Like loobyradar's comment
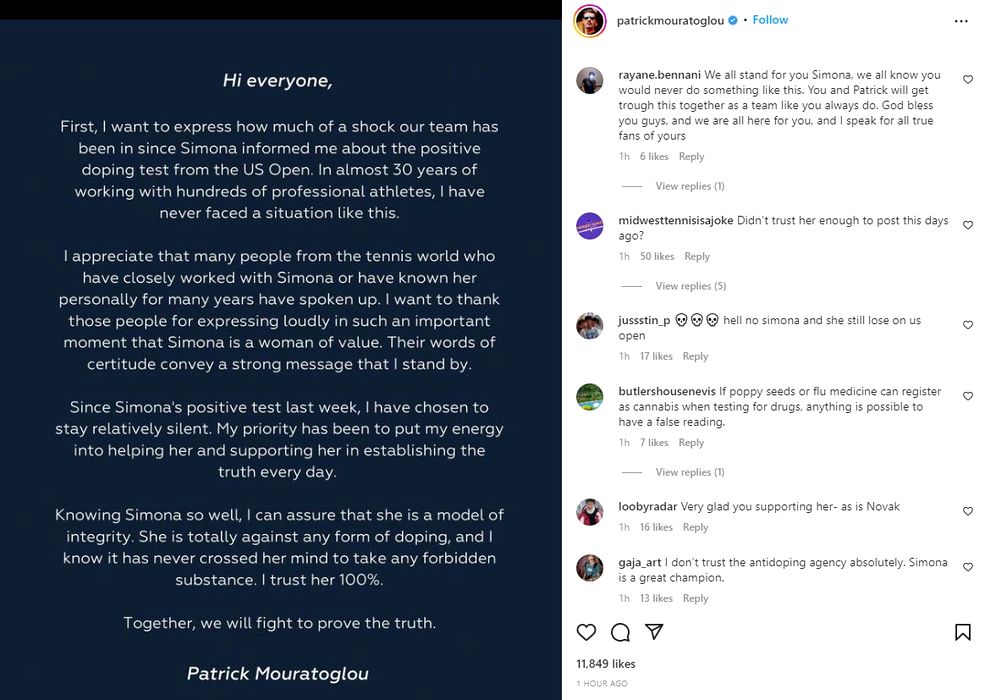Screen dimensions: 985x700 [x=967, y=511]
